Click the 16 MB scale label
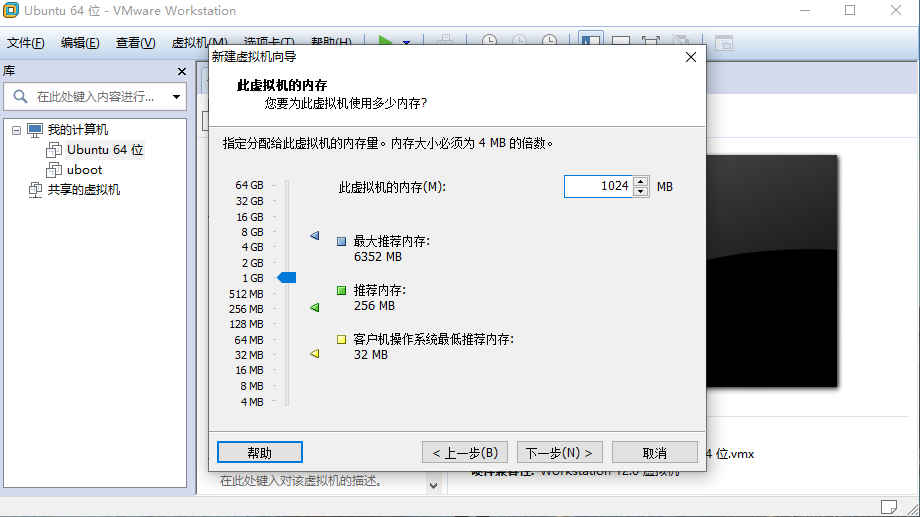This screenshot has width=920, height=517. pyautogui.click(x=249, y=370)
